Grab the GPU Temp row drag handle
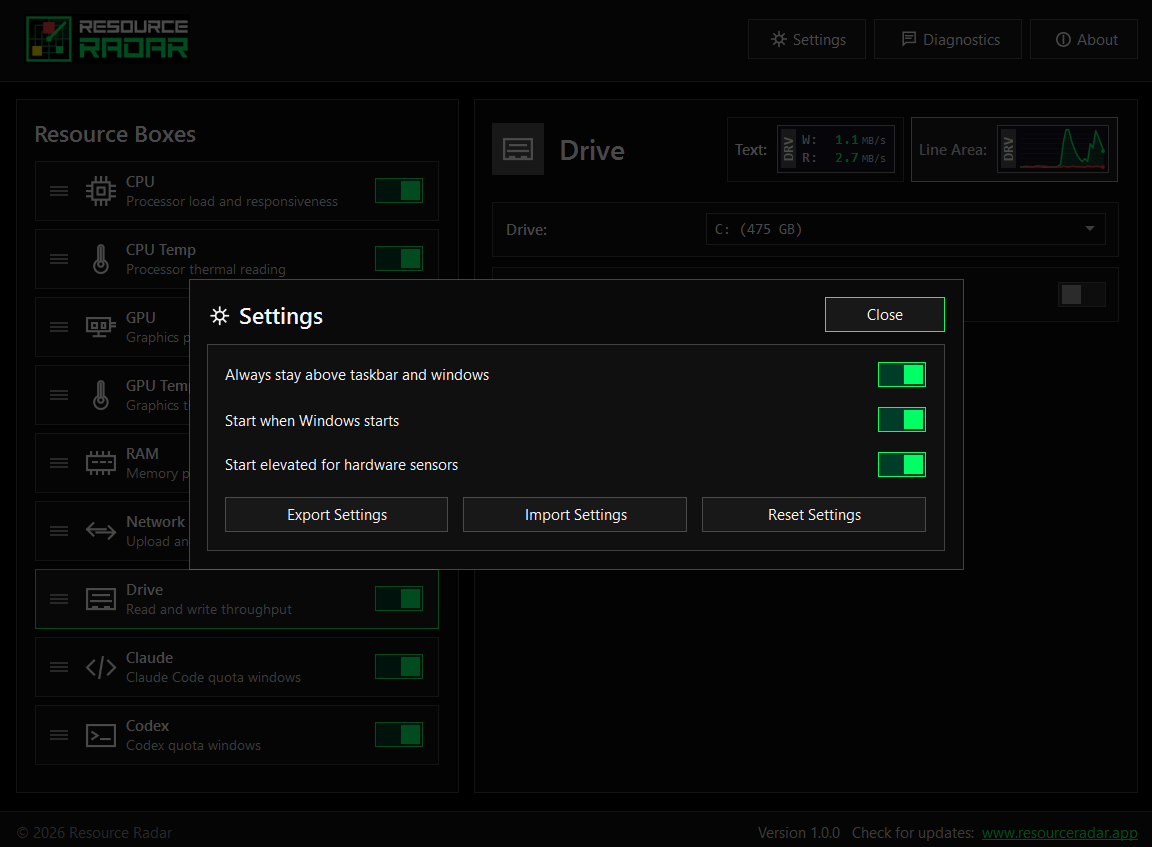The height and width of the screenshot is (847, 1152). [x=59, y=395]
